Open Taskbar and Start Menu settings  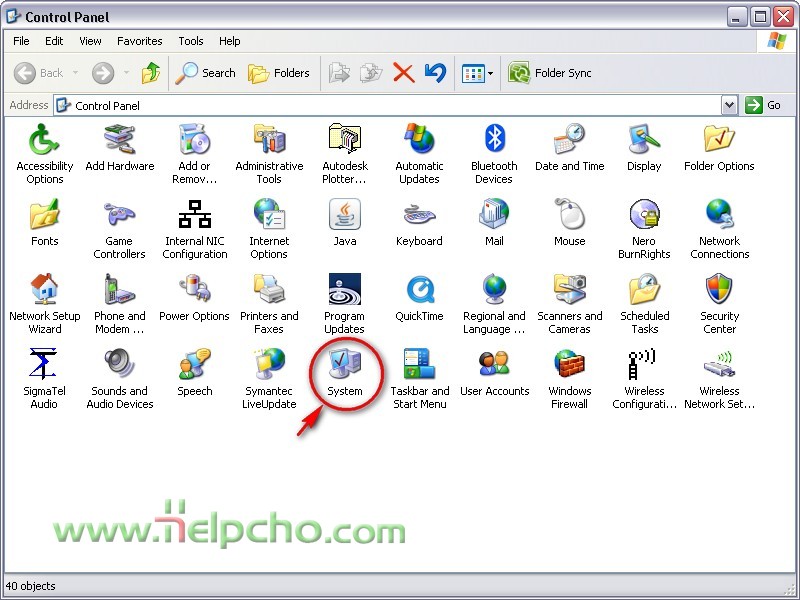tap(419, 379)
